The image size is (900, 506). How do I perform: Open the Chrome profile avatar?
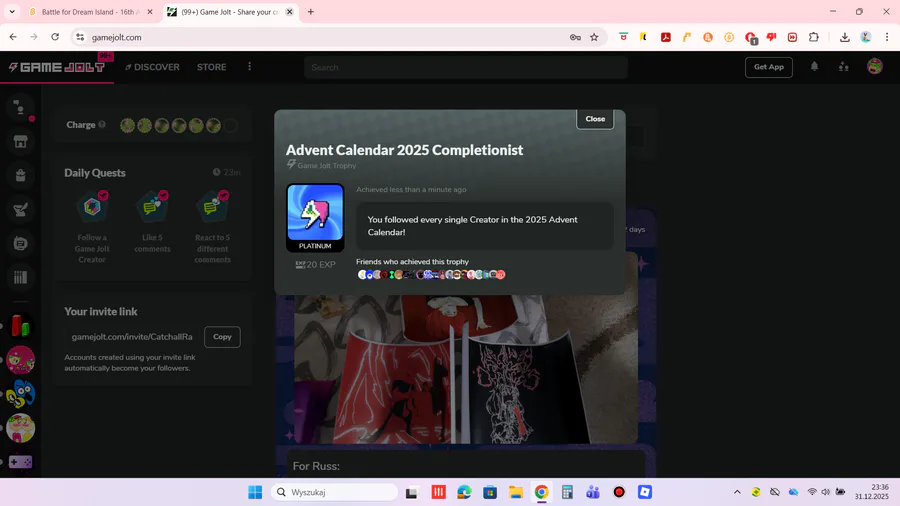[x=866, y=37]
